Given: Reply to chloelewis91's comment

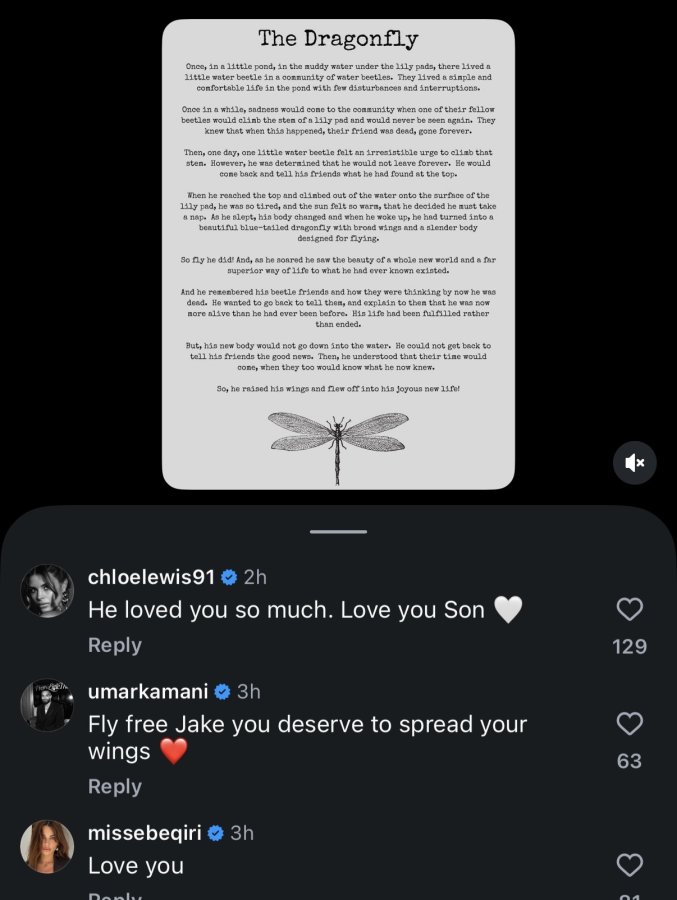Looking at the screenshot, I should tap(115, 645).
